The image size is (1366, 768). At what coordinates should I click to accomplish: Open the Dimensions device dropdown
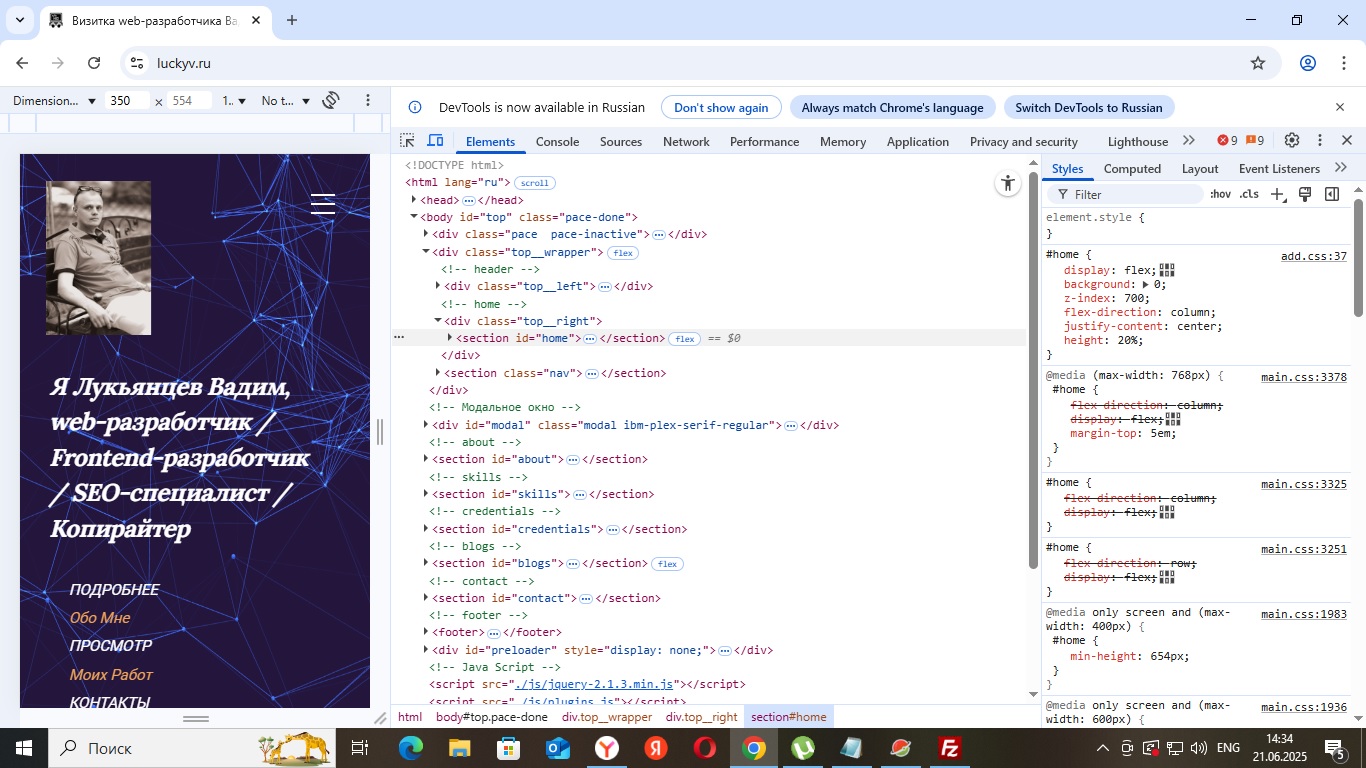55,101
